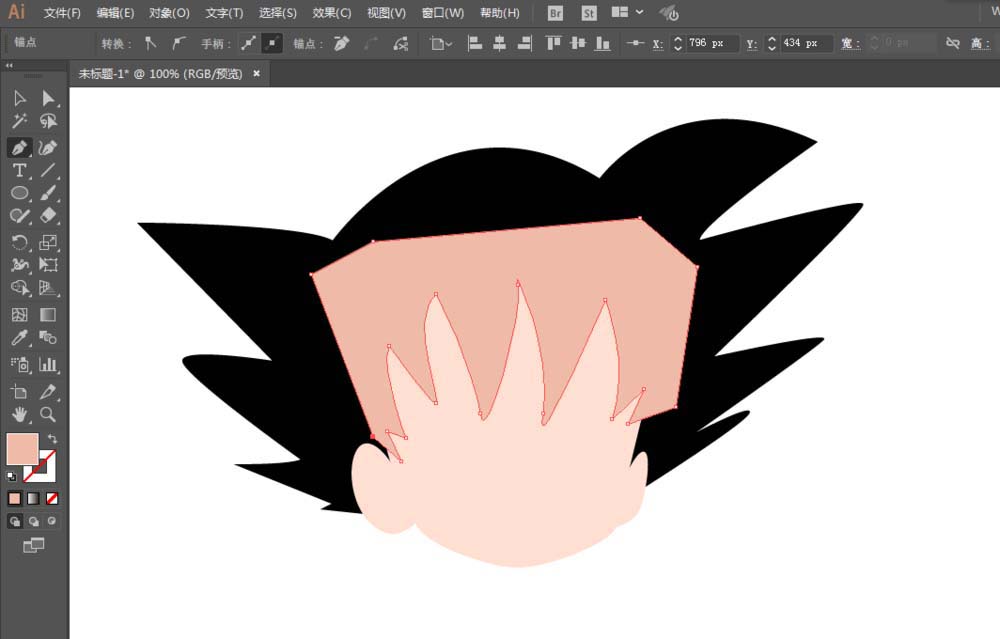Select the Scale tool

(48, 242)
